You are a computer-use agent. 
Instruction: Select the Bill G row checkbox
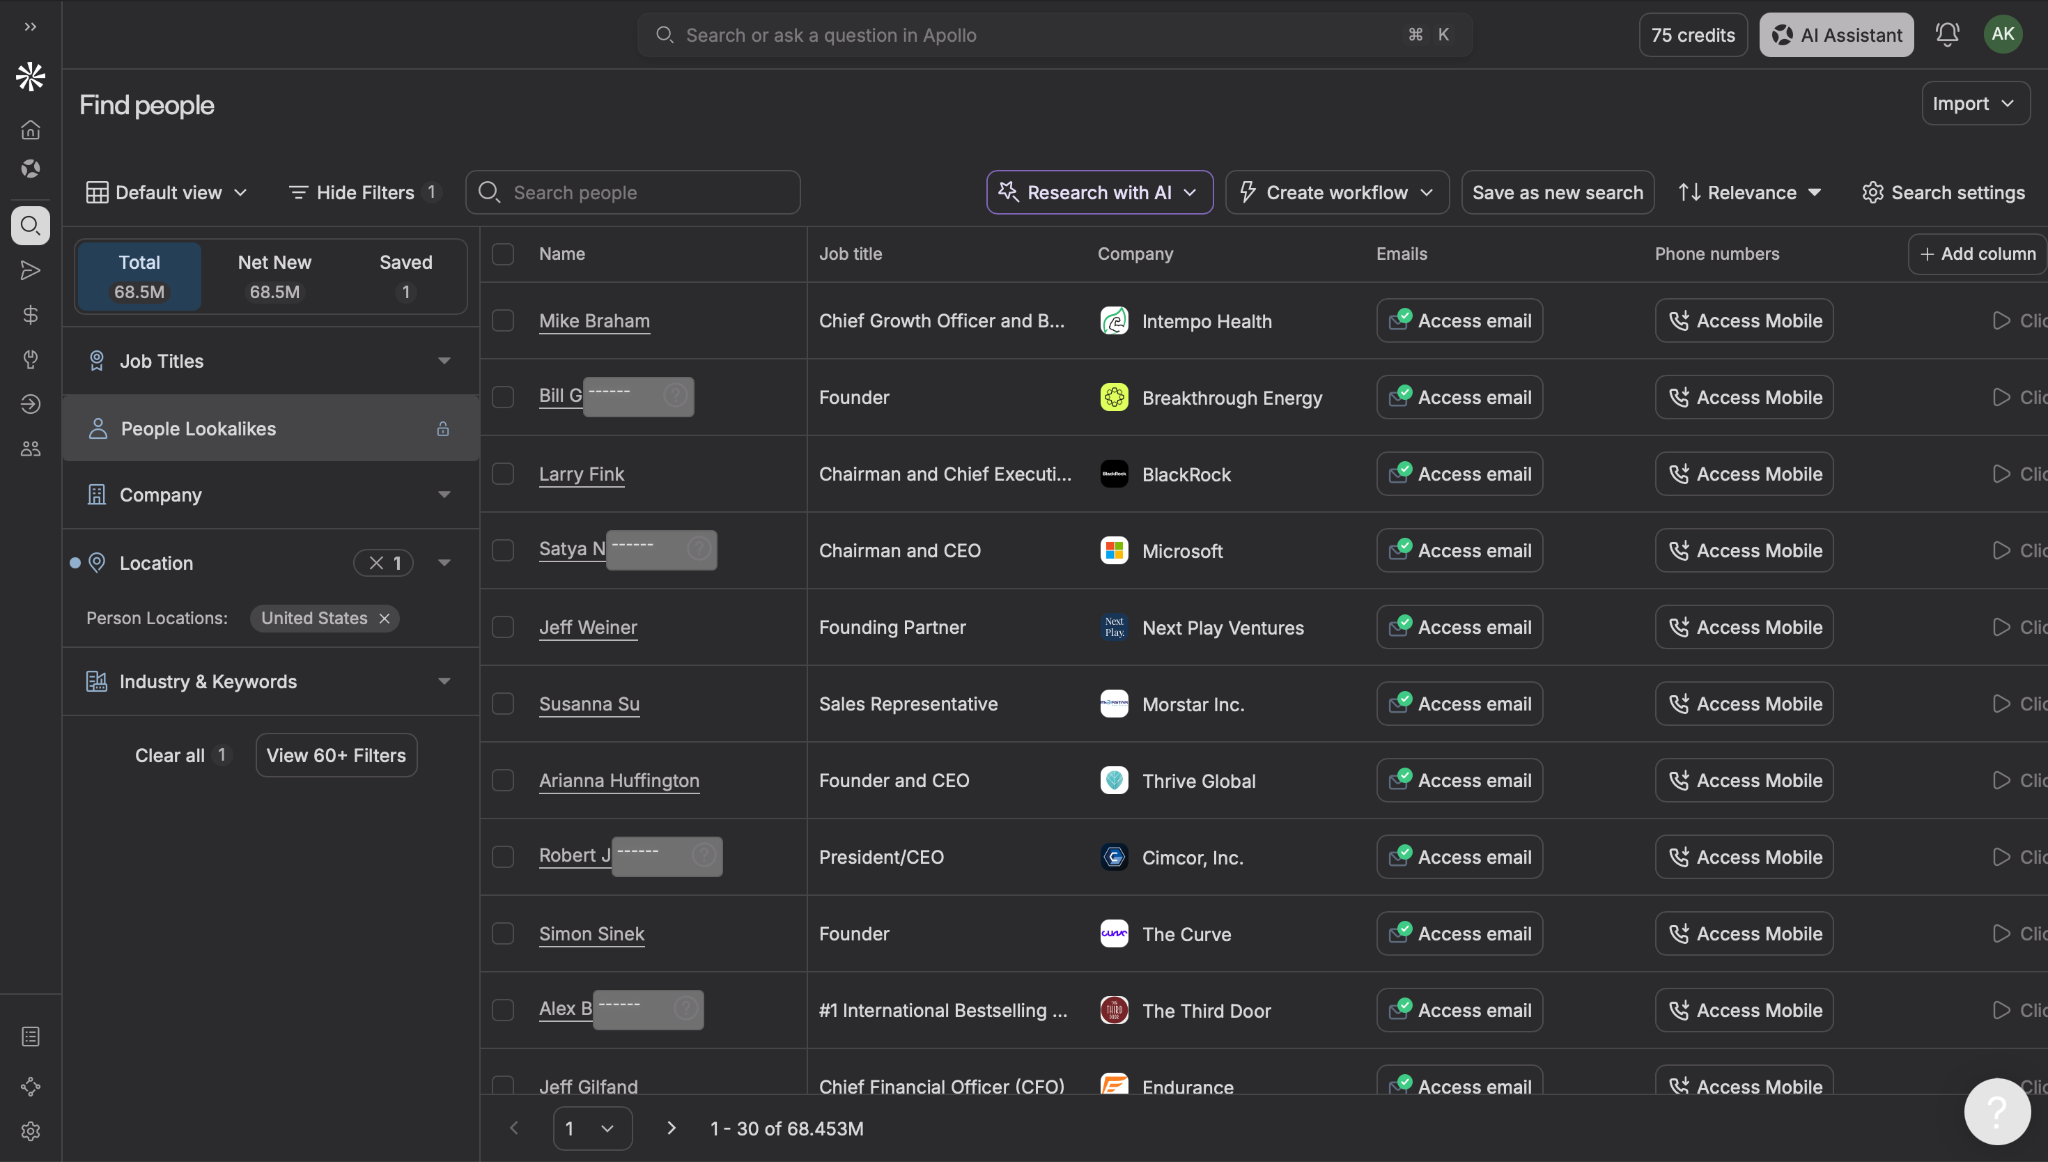503,397
